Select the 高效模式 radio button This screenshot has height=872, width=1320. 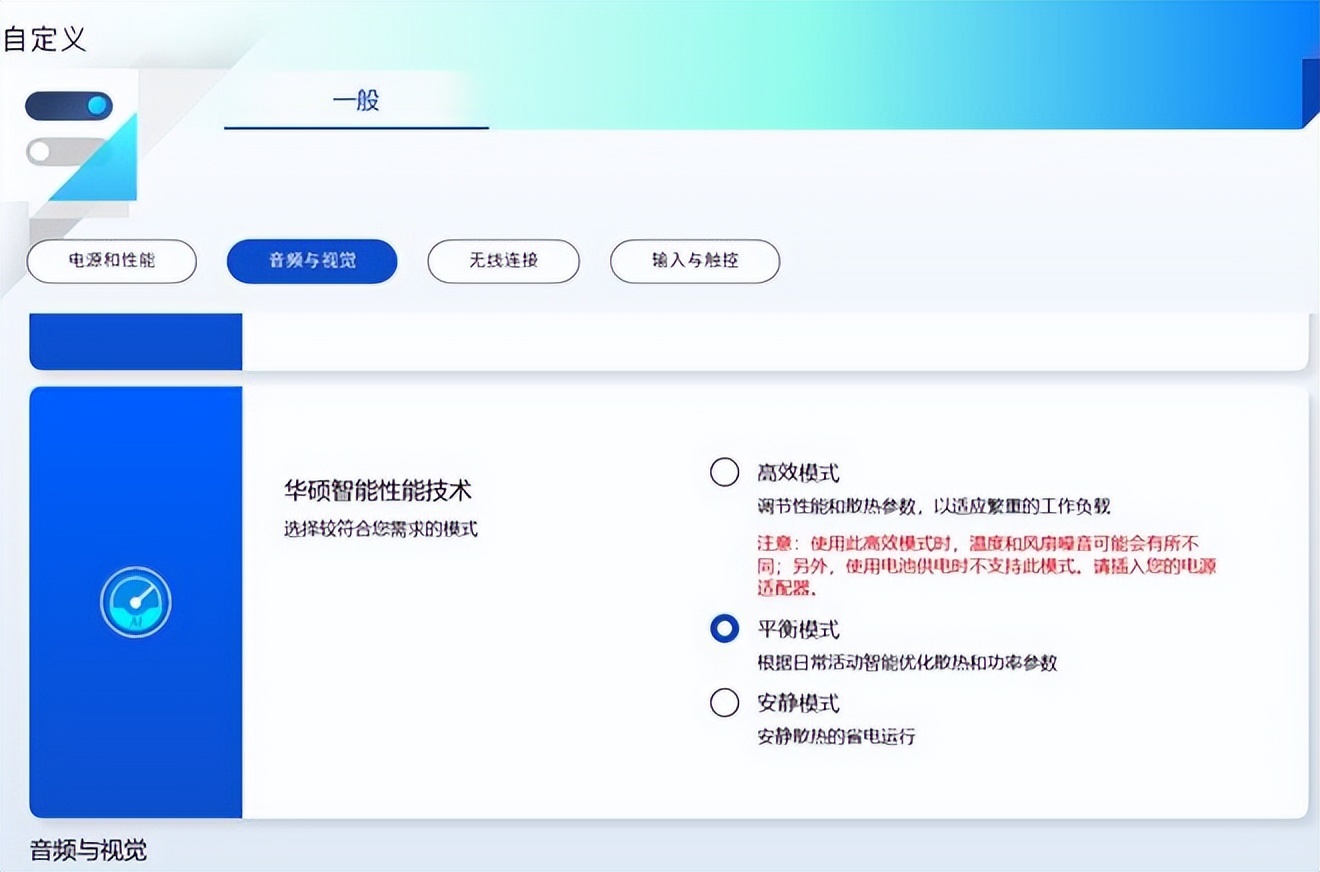click(724, 472)
